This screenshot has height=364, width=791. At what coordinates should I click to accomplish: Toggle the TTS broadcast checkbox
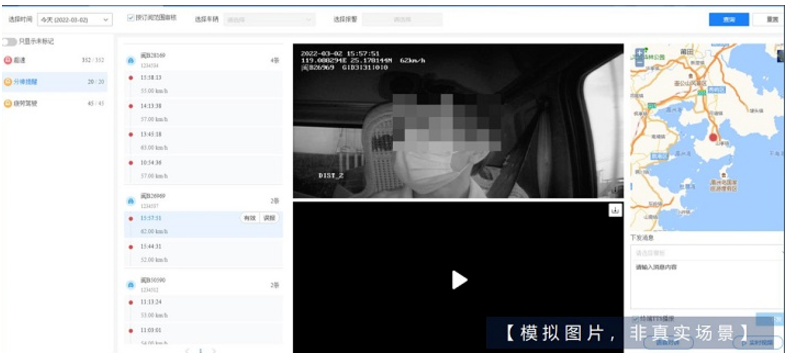tap(636, 319)
